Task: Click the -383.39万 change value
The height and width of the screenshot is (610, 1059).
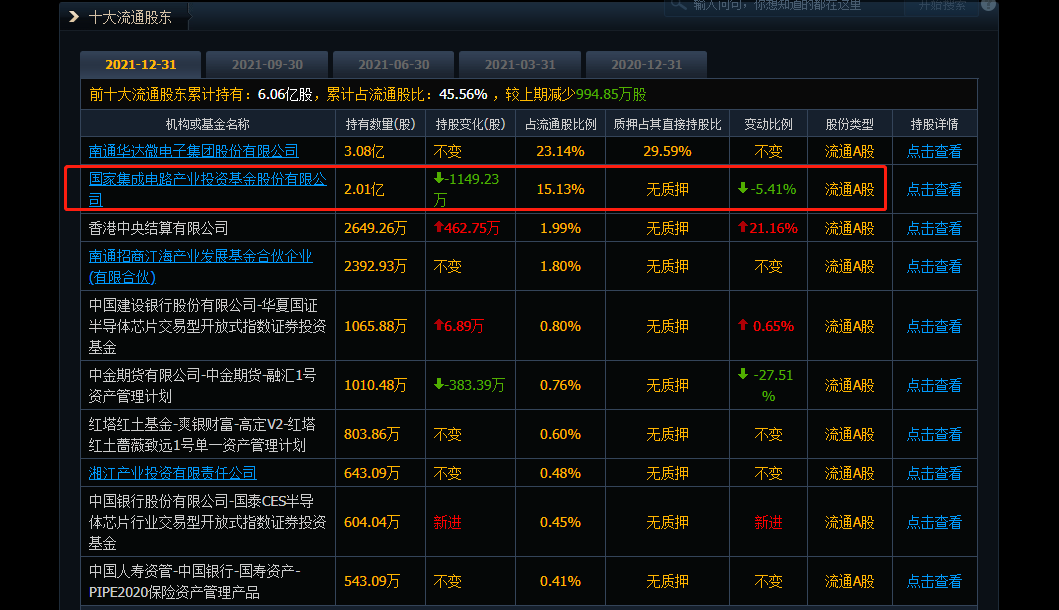Action: pos(469,385)
